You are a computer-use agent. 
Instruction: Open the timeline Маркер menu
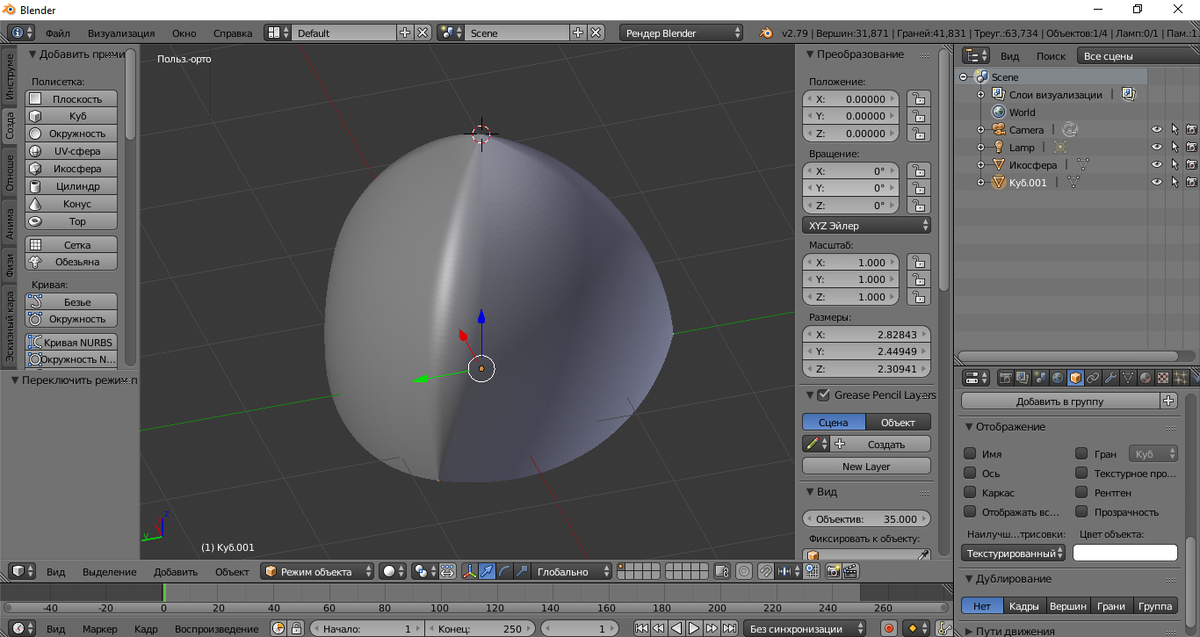click(x=100, y=629)
